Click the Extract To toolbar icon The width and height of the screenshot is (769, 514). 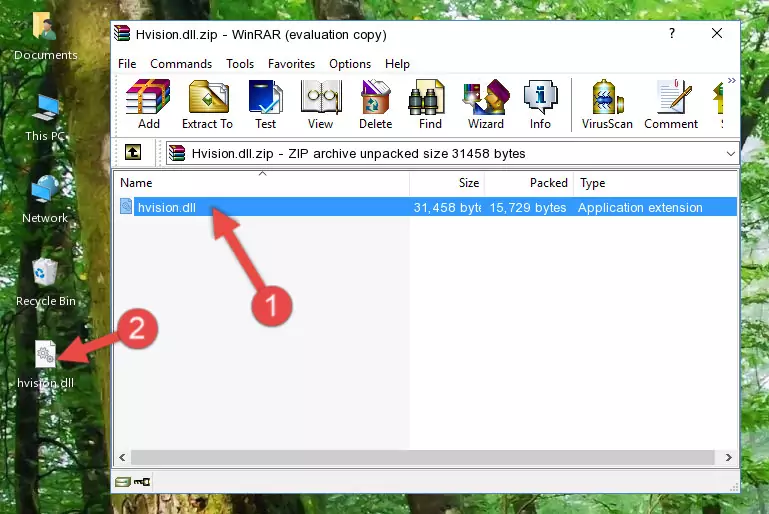coord(207,104)
